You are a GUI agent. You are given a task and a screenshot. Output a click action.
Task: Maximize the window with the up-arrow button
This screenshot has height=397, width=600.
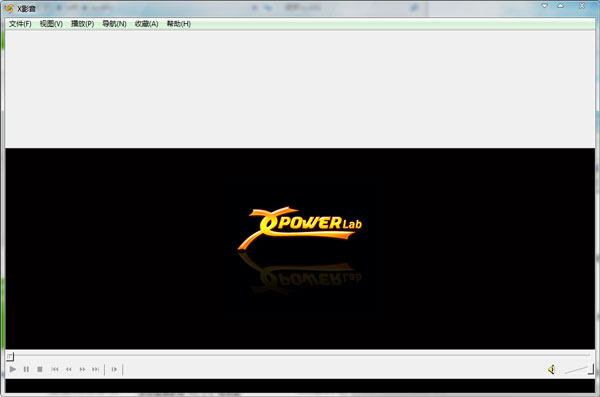tap(561, 6)
